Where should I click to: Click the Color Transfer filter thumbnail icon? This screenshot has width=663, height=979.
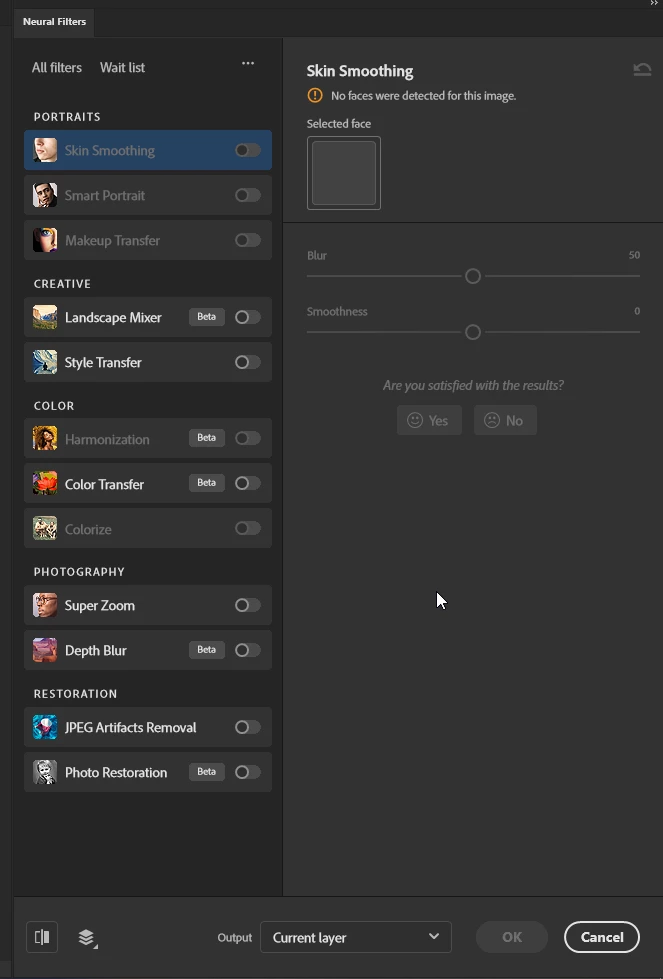click(x=45, y=483)
